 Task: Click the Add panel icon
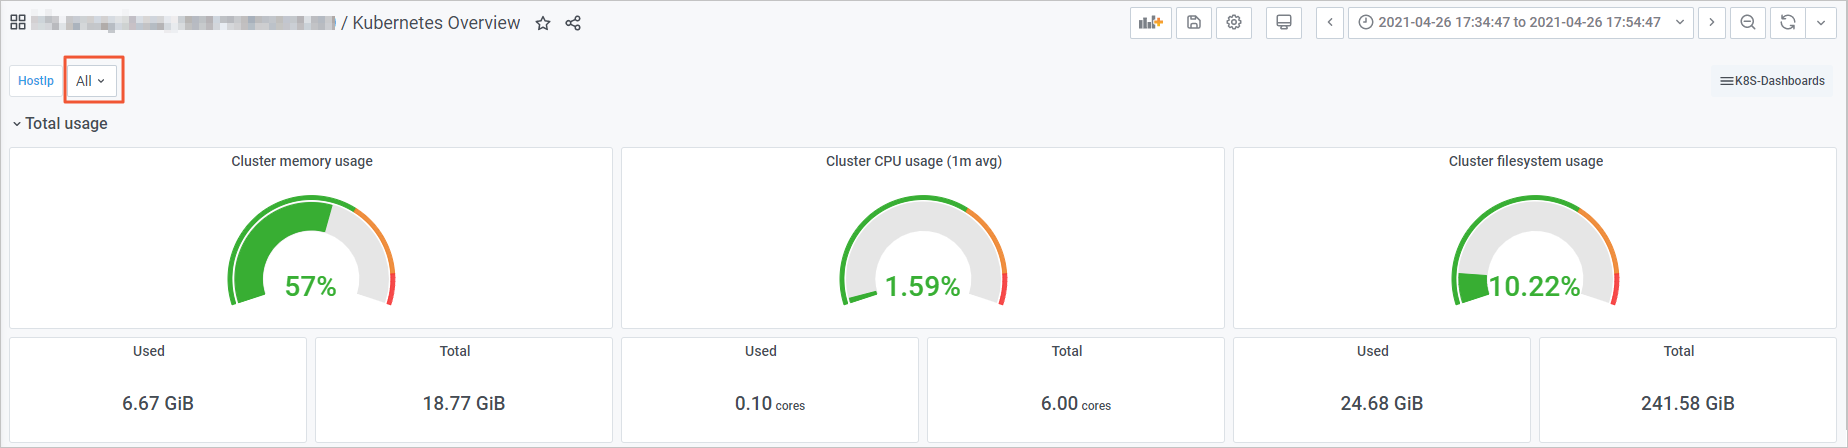tap(1151, 22)
